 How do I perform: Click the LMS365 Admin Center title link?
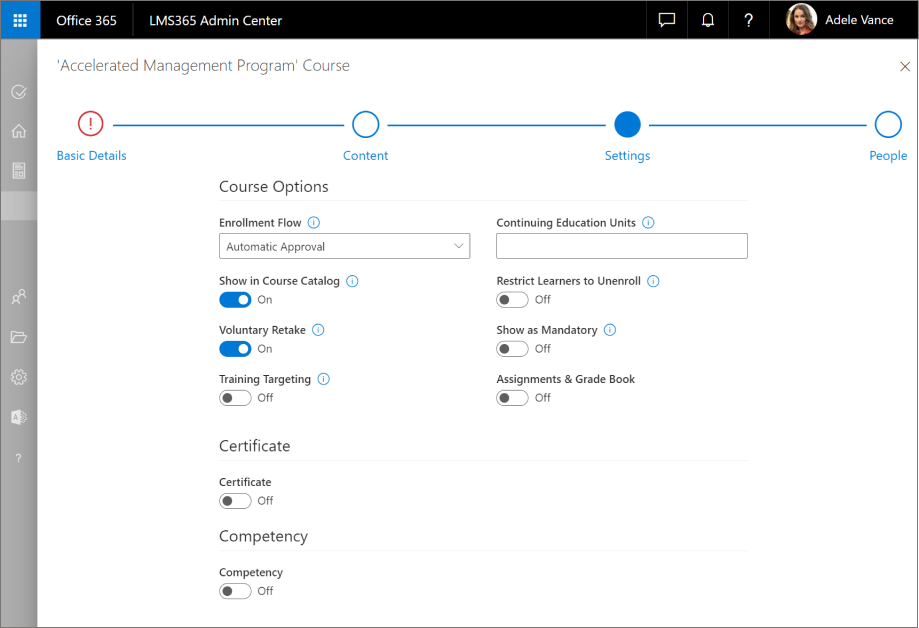coord(215,20)
